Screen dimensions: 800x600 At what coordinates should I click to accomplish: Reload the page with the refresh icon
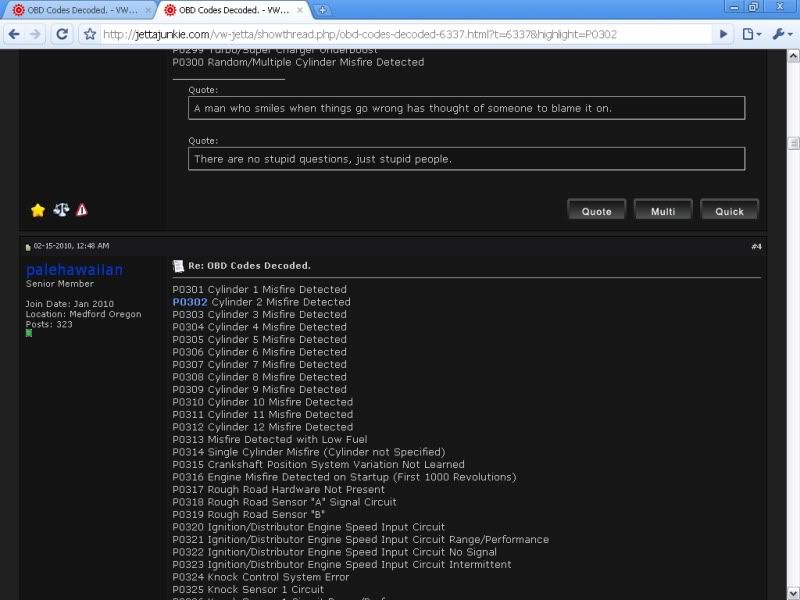pyautogui.click(x=62, y=34)
